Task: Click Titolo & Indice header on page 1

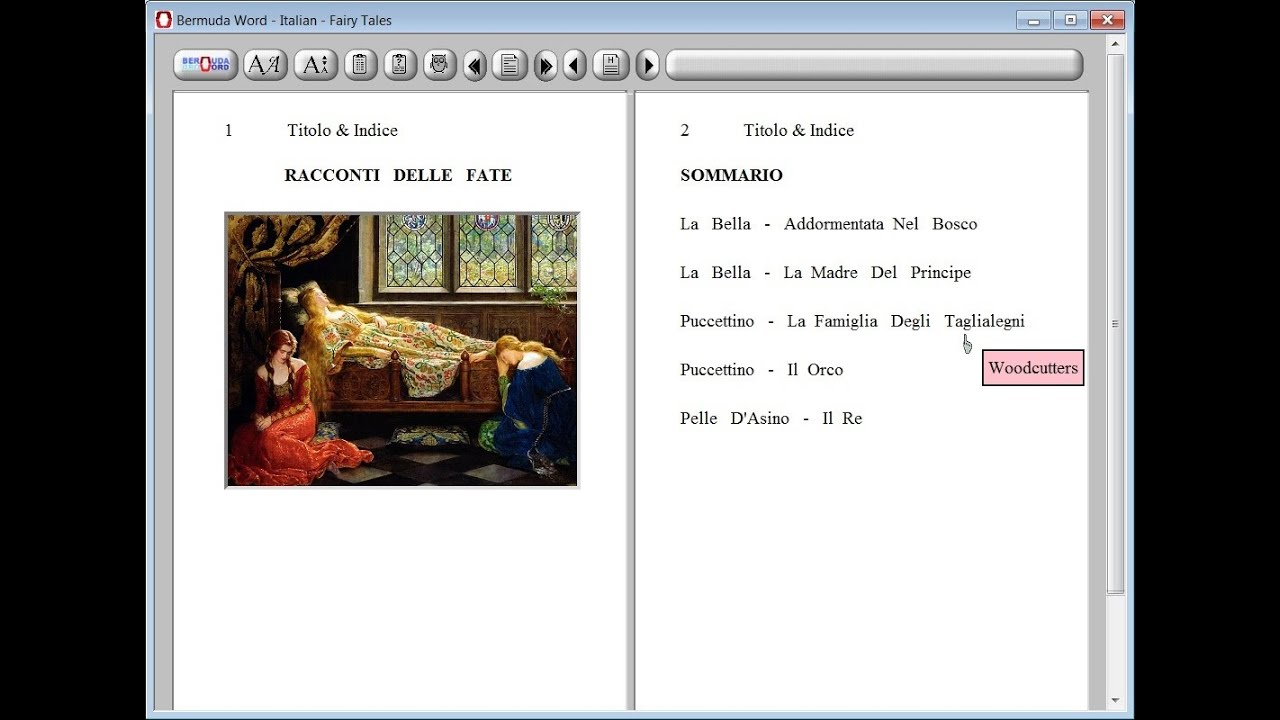Action: coord(342,130)
